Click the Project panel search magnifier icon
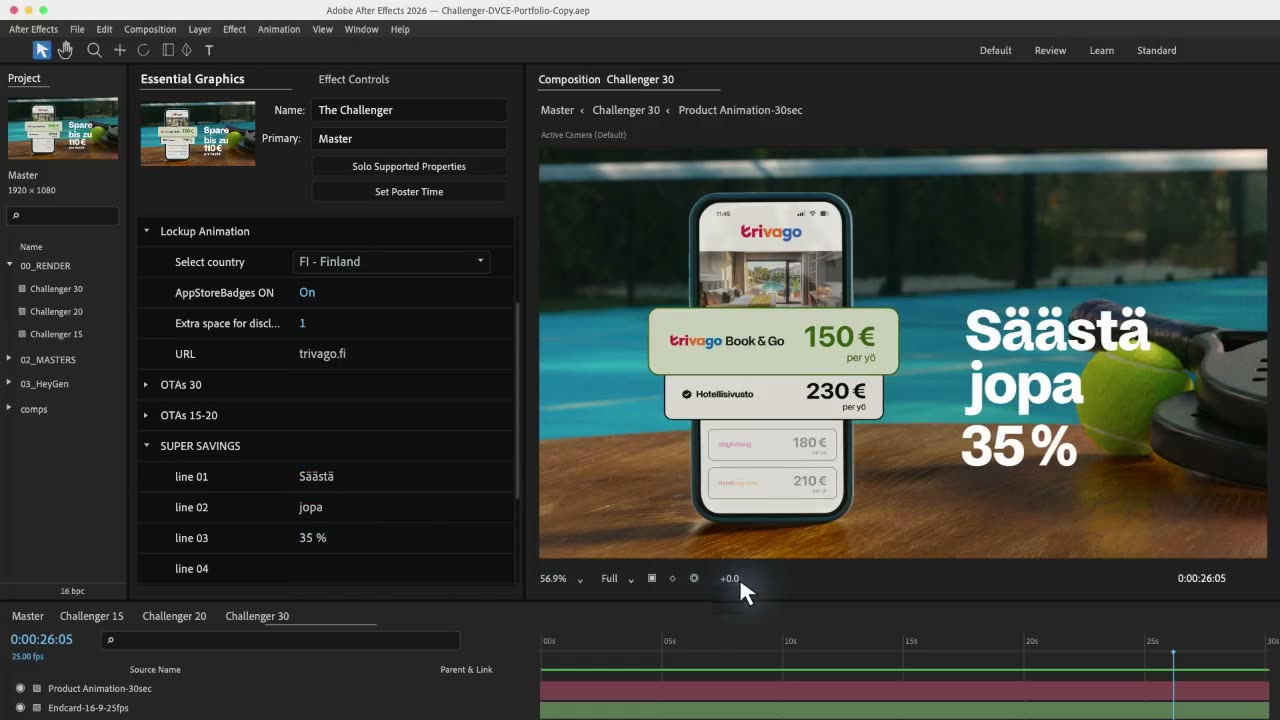This screenshot has width=1280, height=720. (16, 216)
